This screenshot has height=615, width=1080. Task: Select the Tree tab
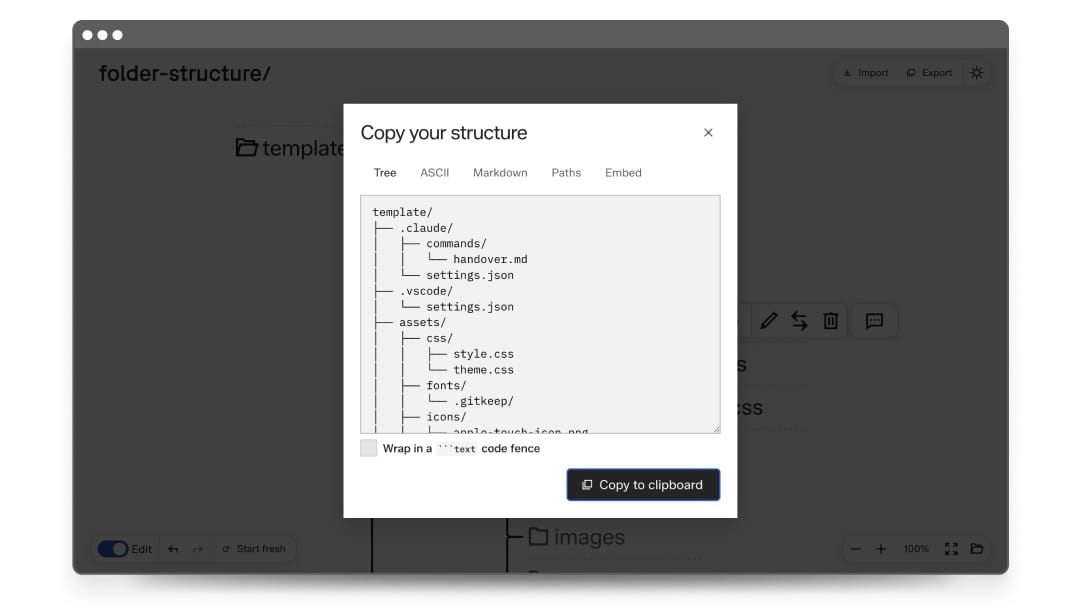coord(384,173)
